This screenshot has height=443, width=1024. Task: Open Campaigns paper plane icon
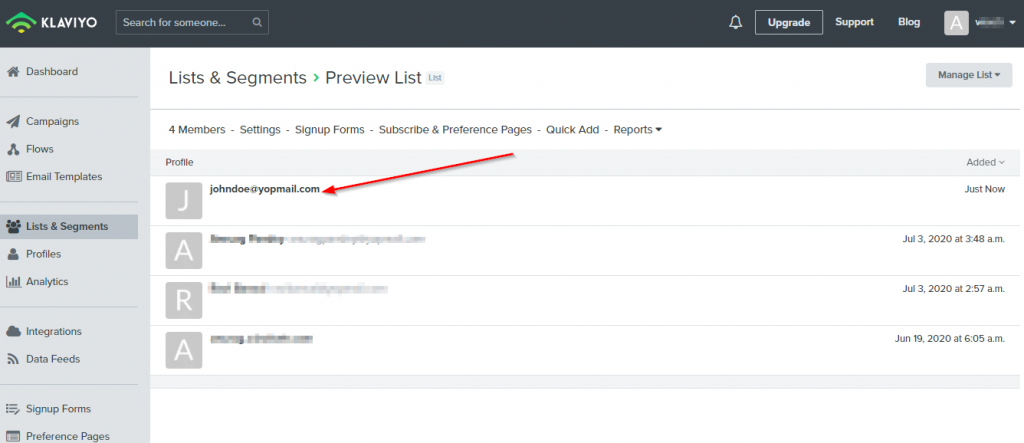[x=12, y=122]
